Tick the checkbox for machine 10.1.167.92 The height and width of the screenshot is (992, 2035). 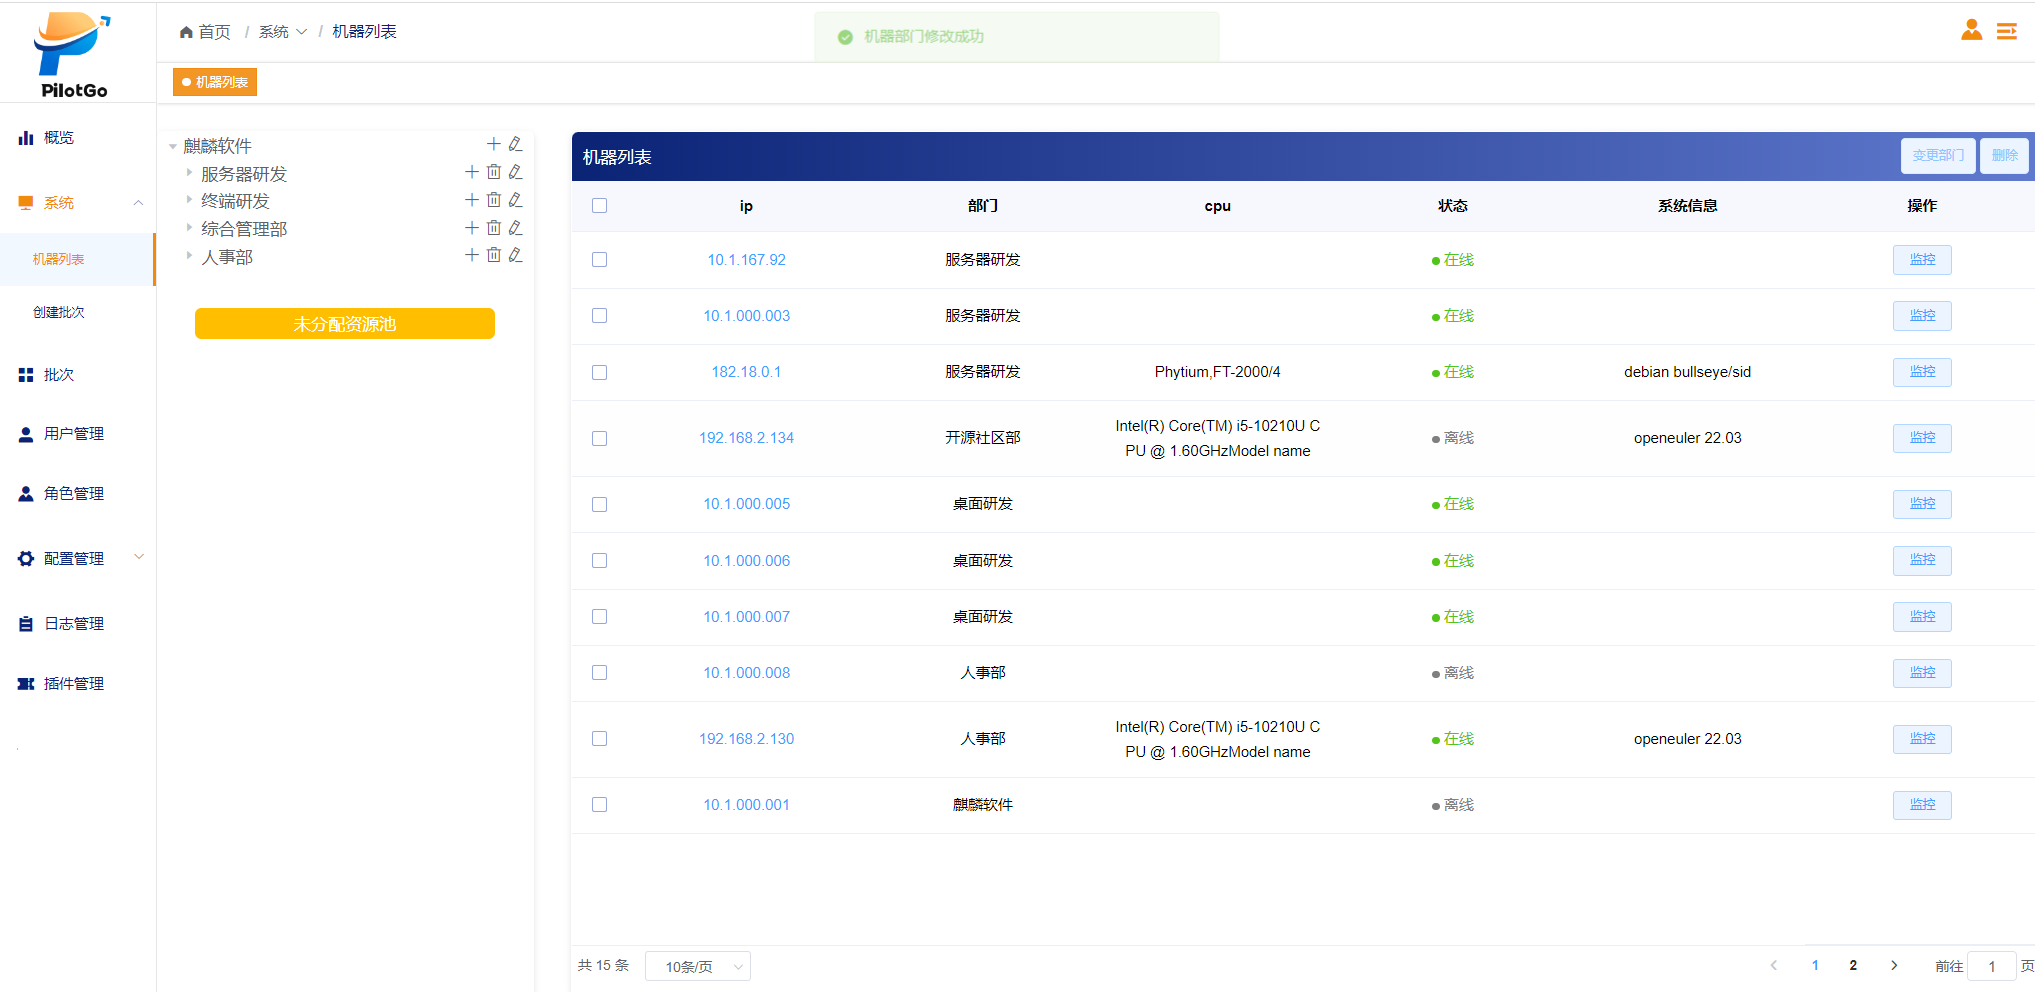coord(600,260)
